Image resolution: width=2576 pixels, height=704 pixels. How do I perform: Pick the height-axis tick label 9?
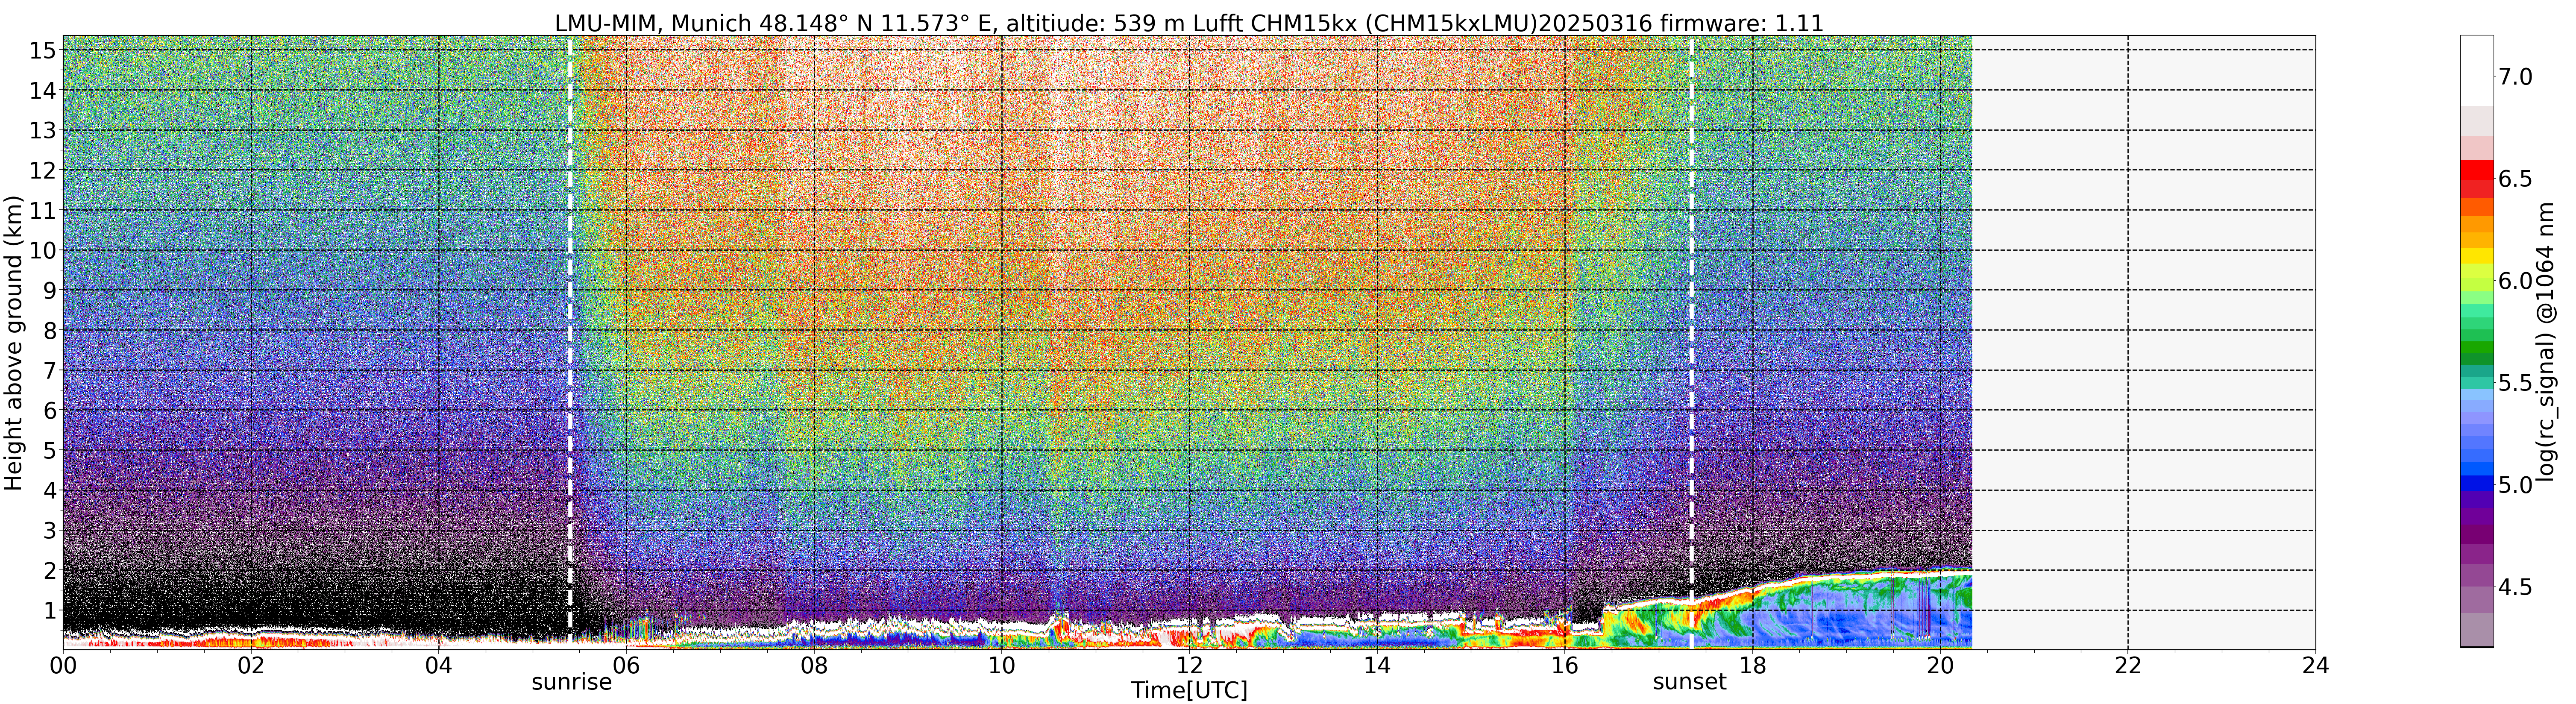click(49, 290)
